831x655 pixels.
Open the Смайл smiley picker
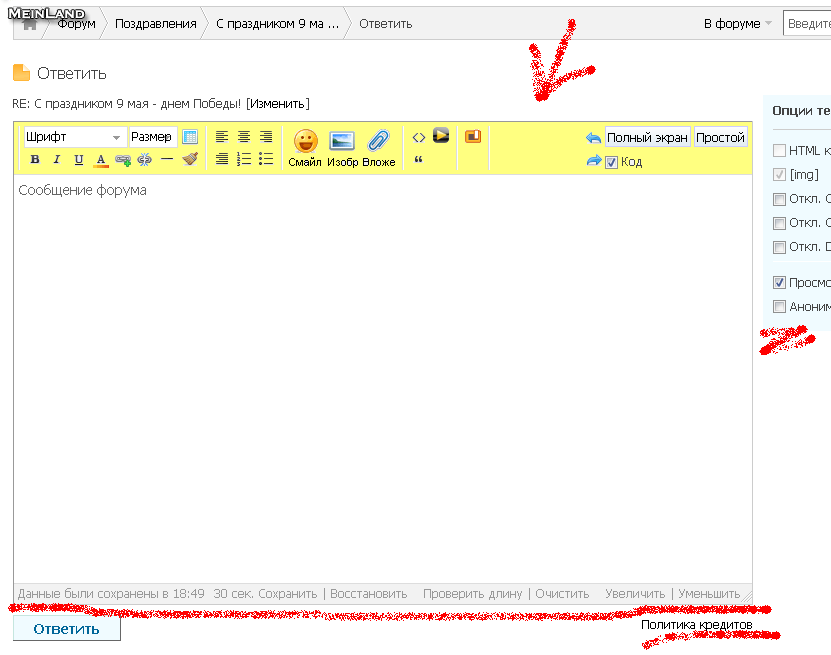305,147
